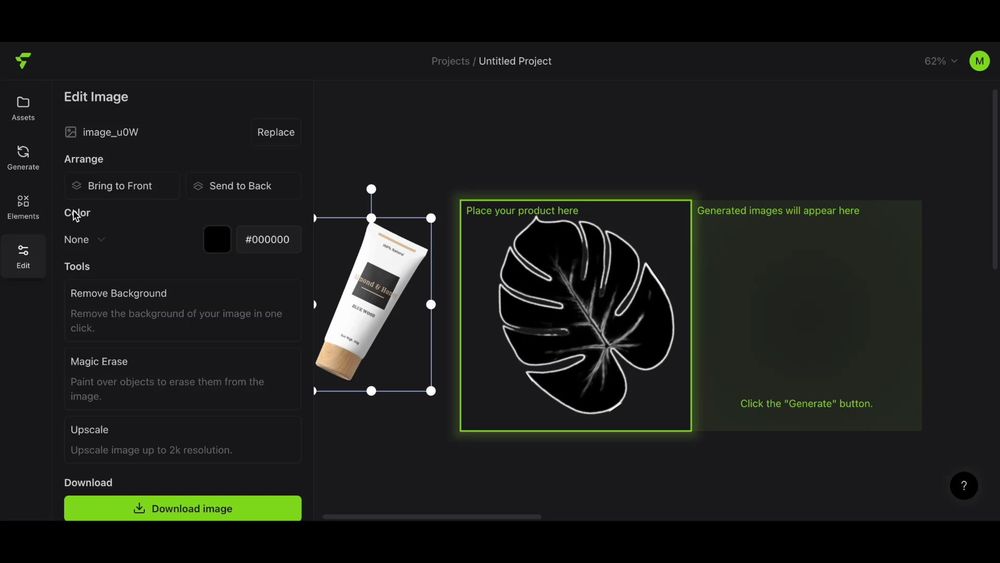
Task: Click the image_u0W file icon
Action: 71,132
